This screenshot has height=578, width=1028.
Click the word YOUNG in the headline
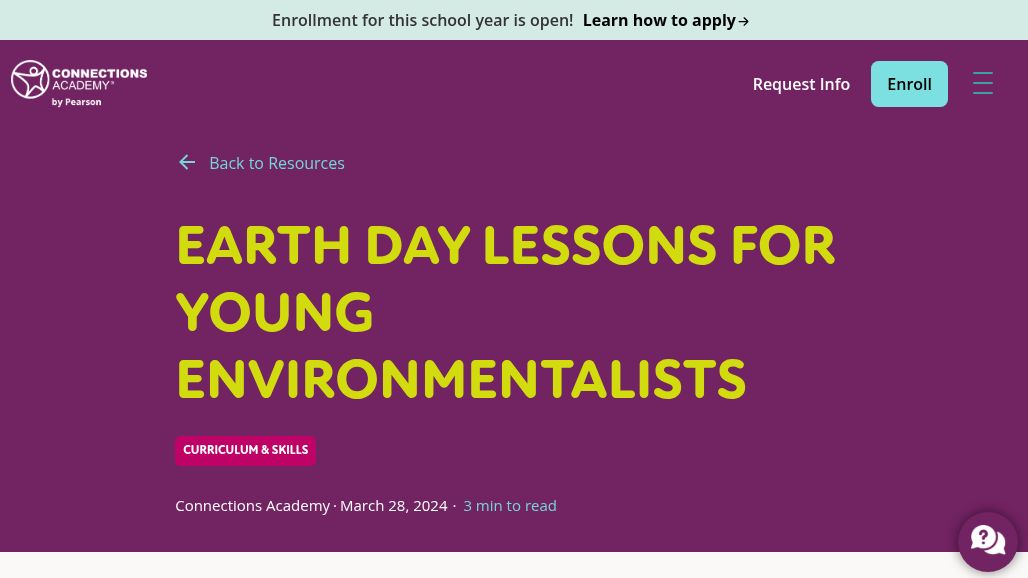[x=274, y=313]
